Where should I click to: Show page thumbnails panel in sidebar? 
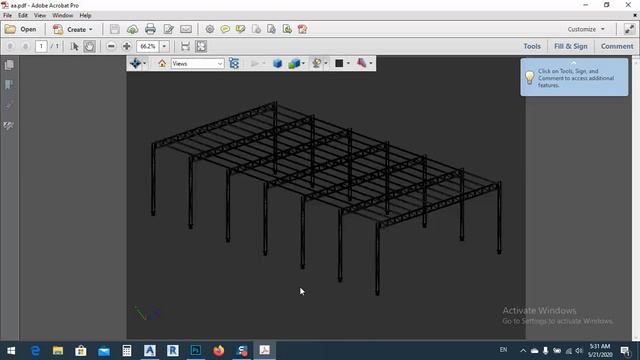[x=9, y=65]
